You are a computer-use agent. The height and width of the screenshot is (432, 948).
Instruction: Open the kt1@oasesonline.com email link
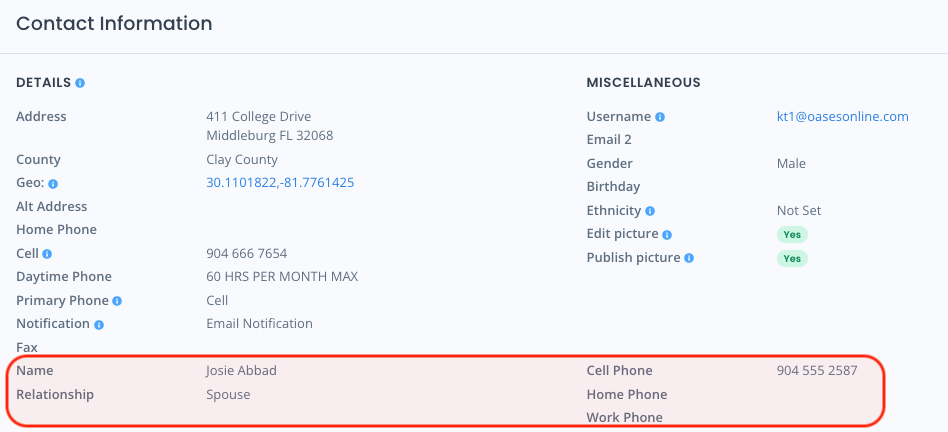[x=842, y=117]
